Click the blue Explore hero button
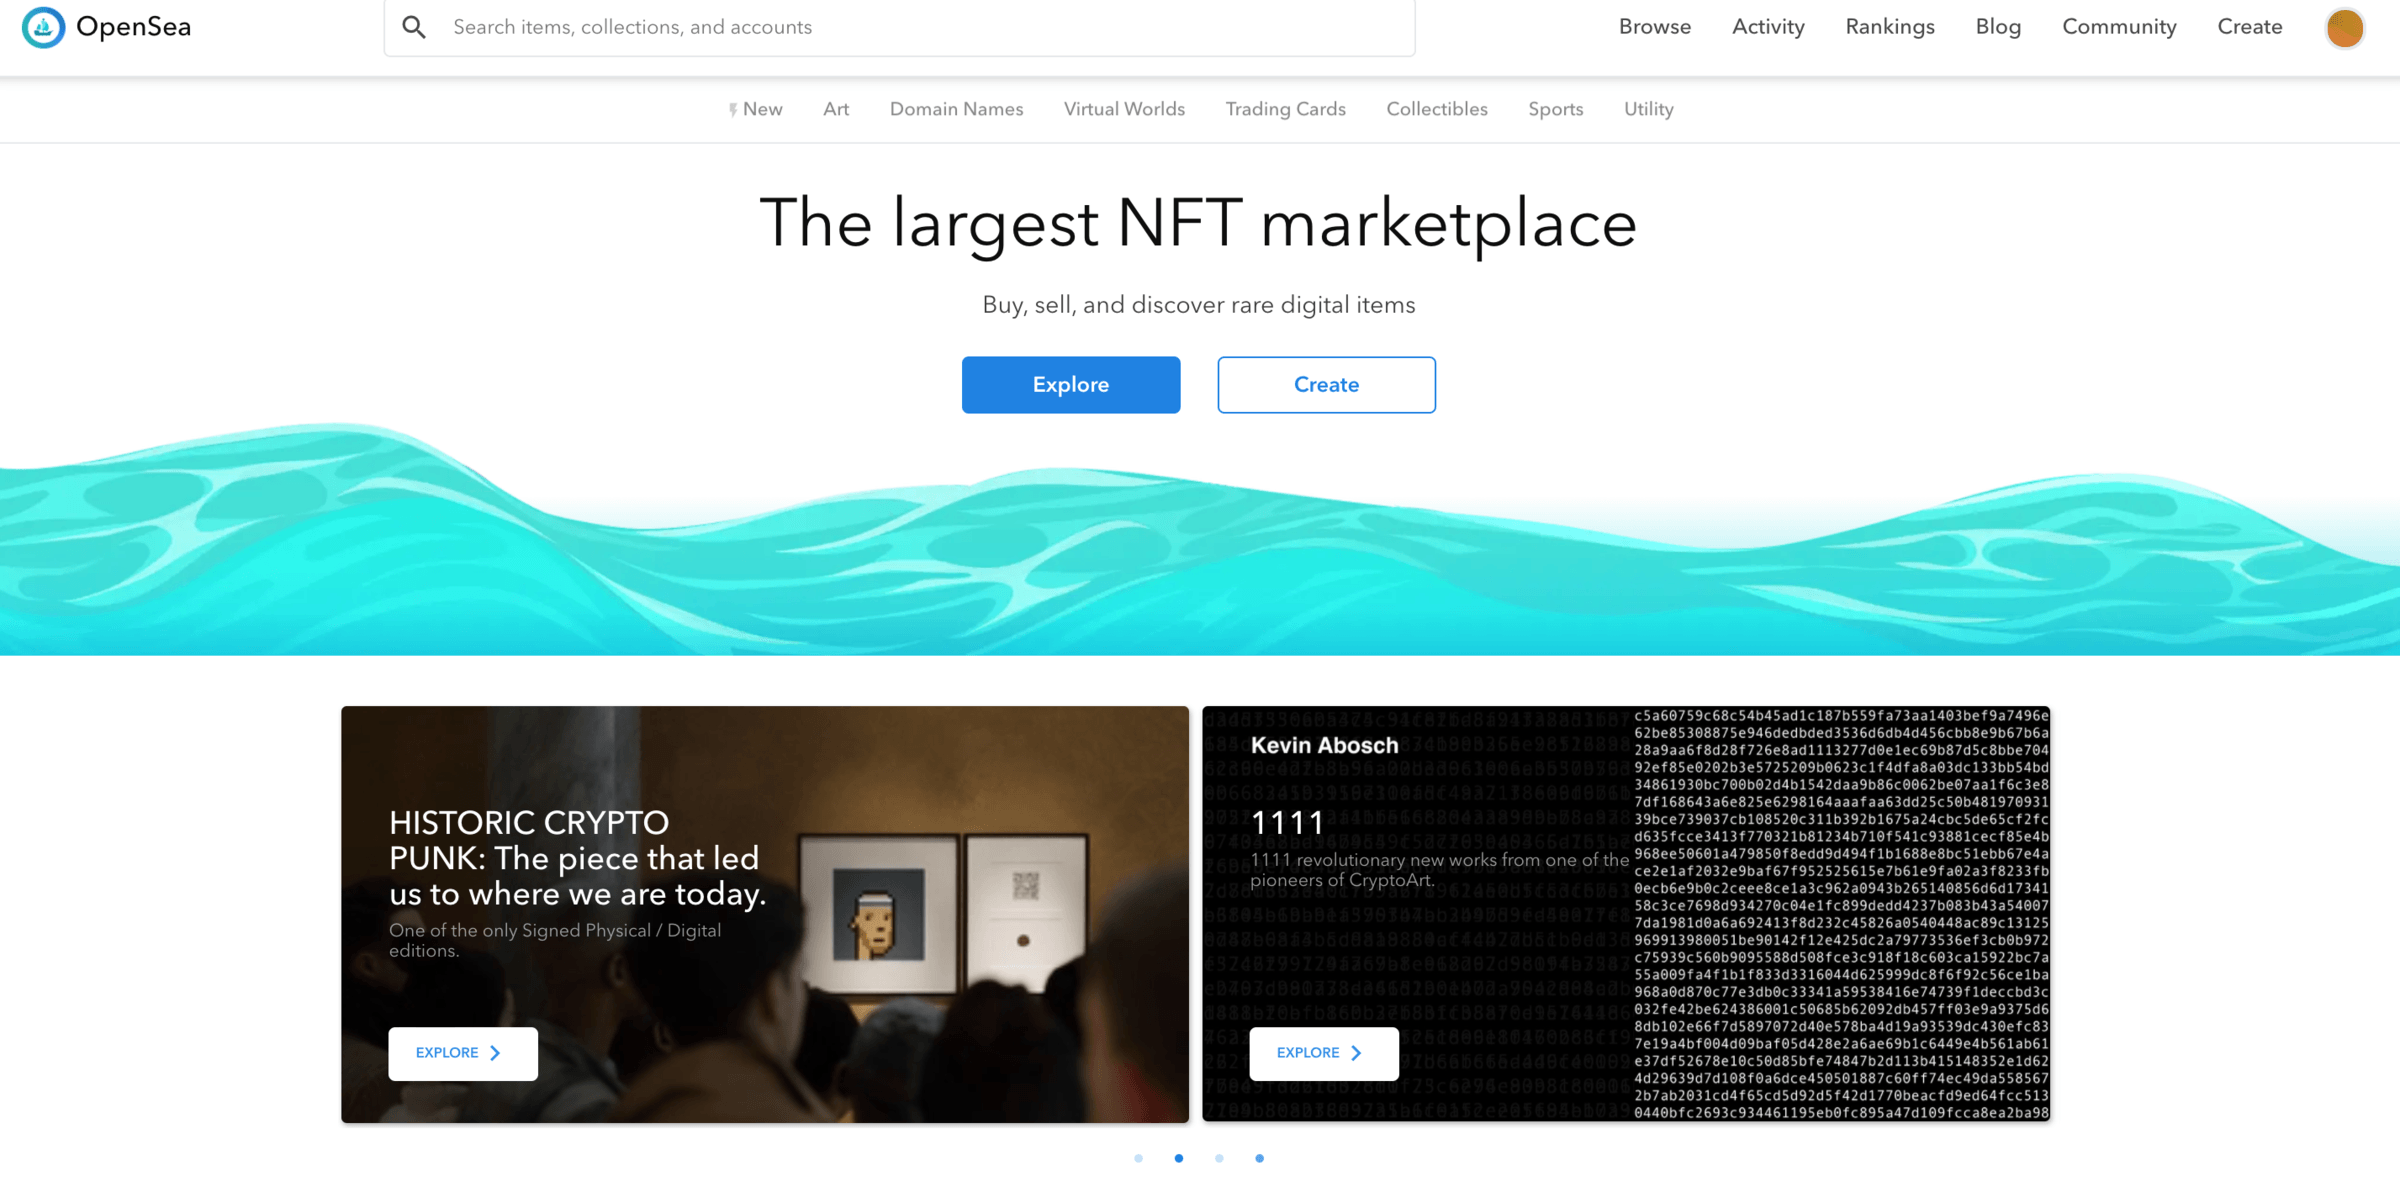 (1071, 385)
